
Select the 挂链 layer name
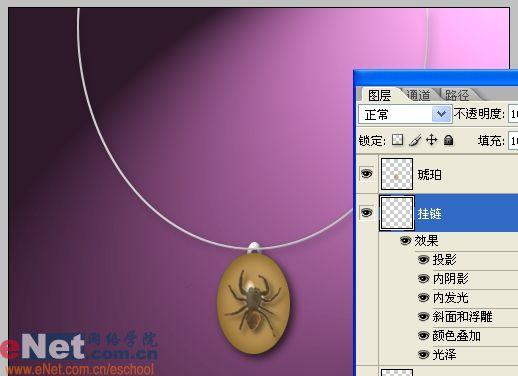pyautogui.click(x=430, y=214)
